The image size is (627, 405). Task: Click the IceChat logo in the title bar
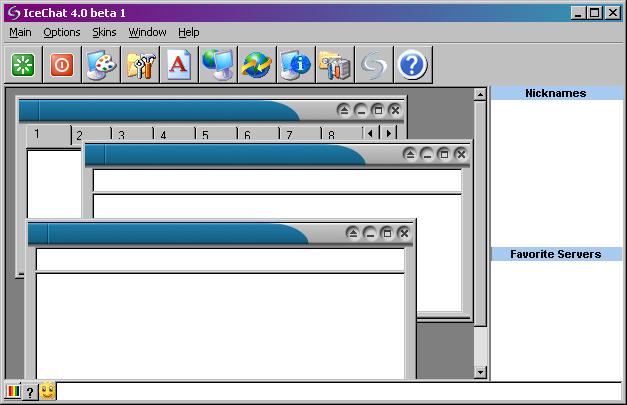tap(14, 13)
